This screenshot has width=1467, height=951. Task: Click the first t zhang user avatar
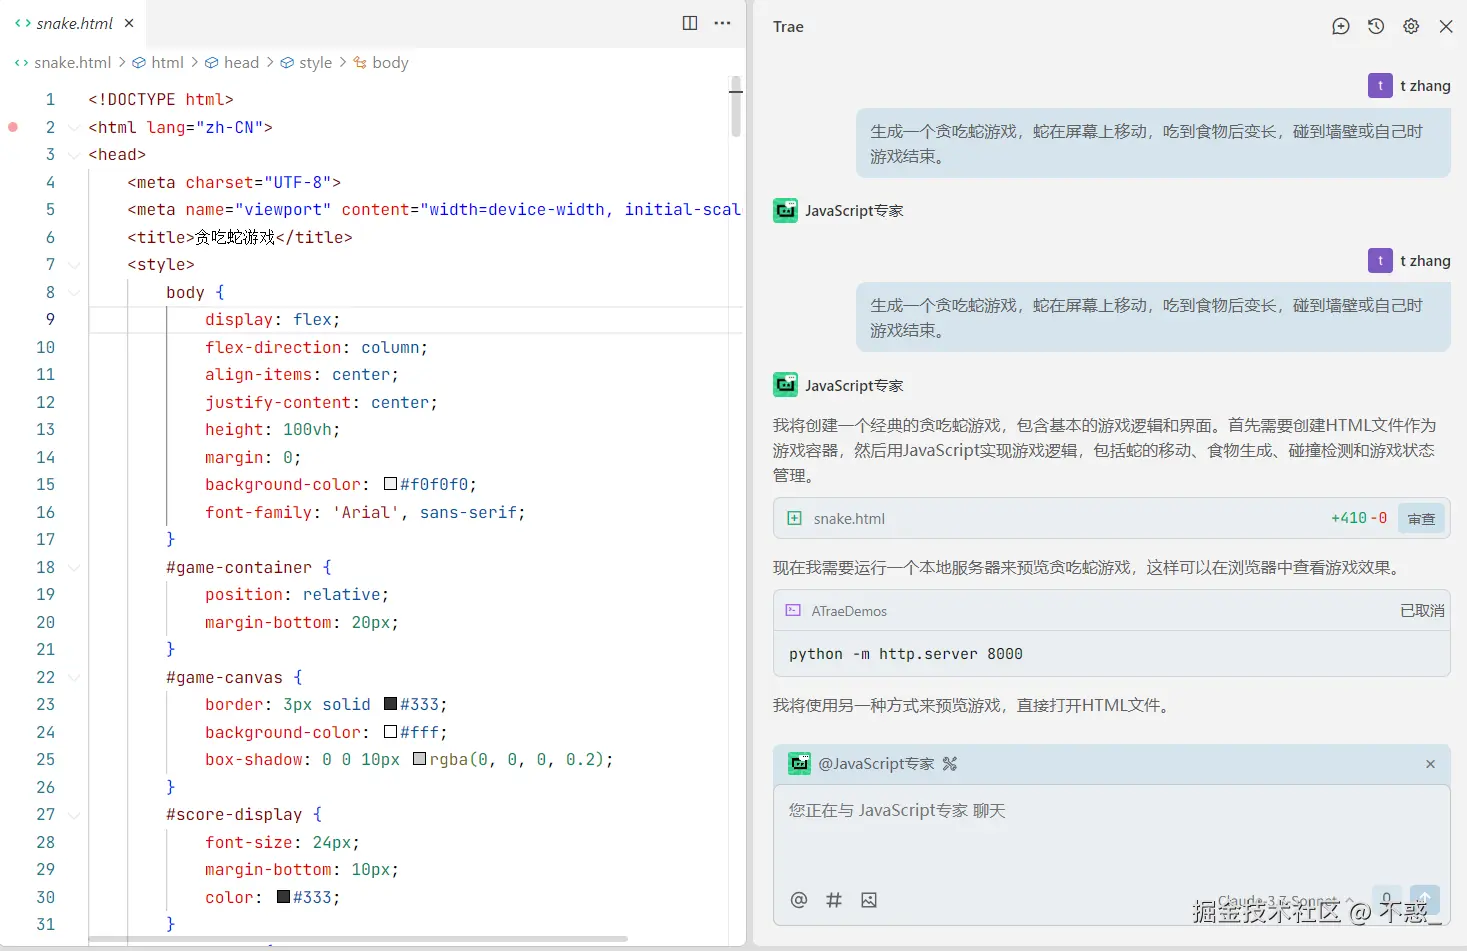(x=1380, y=86)
